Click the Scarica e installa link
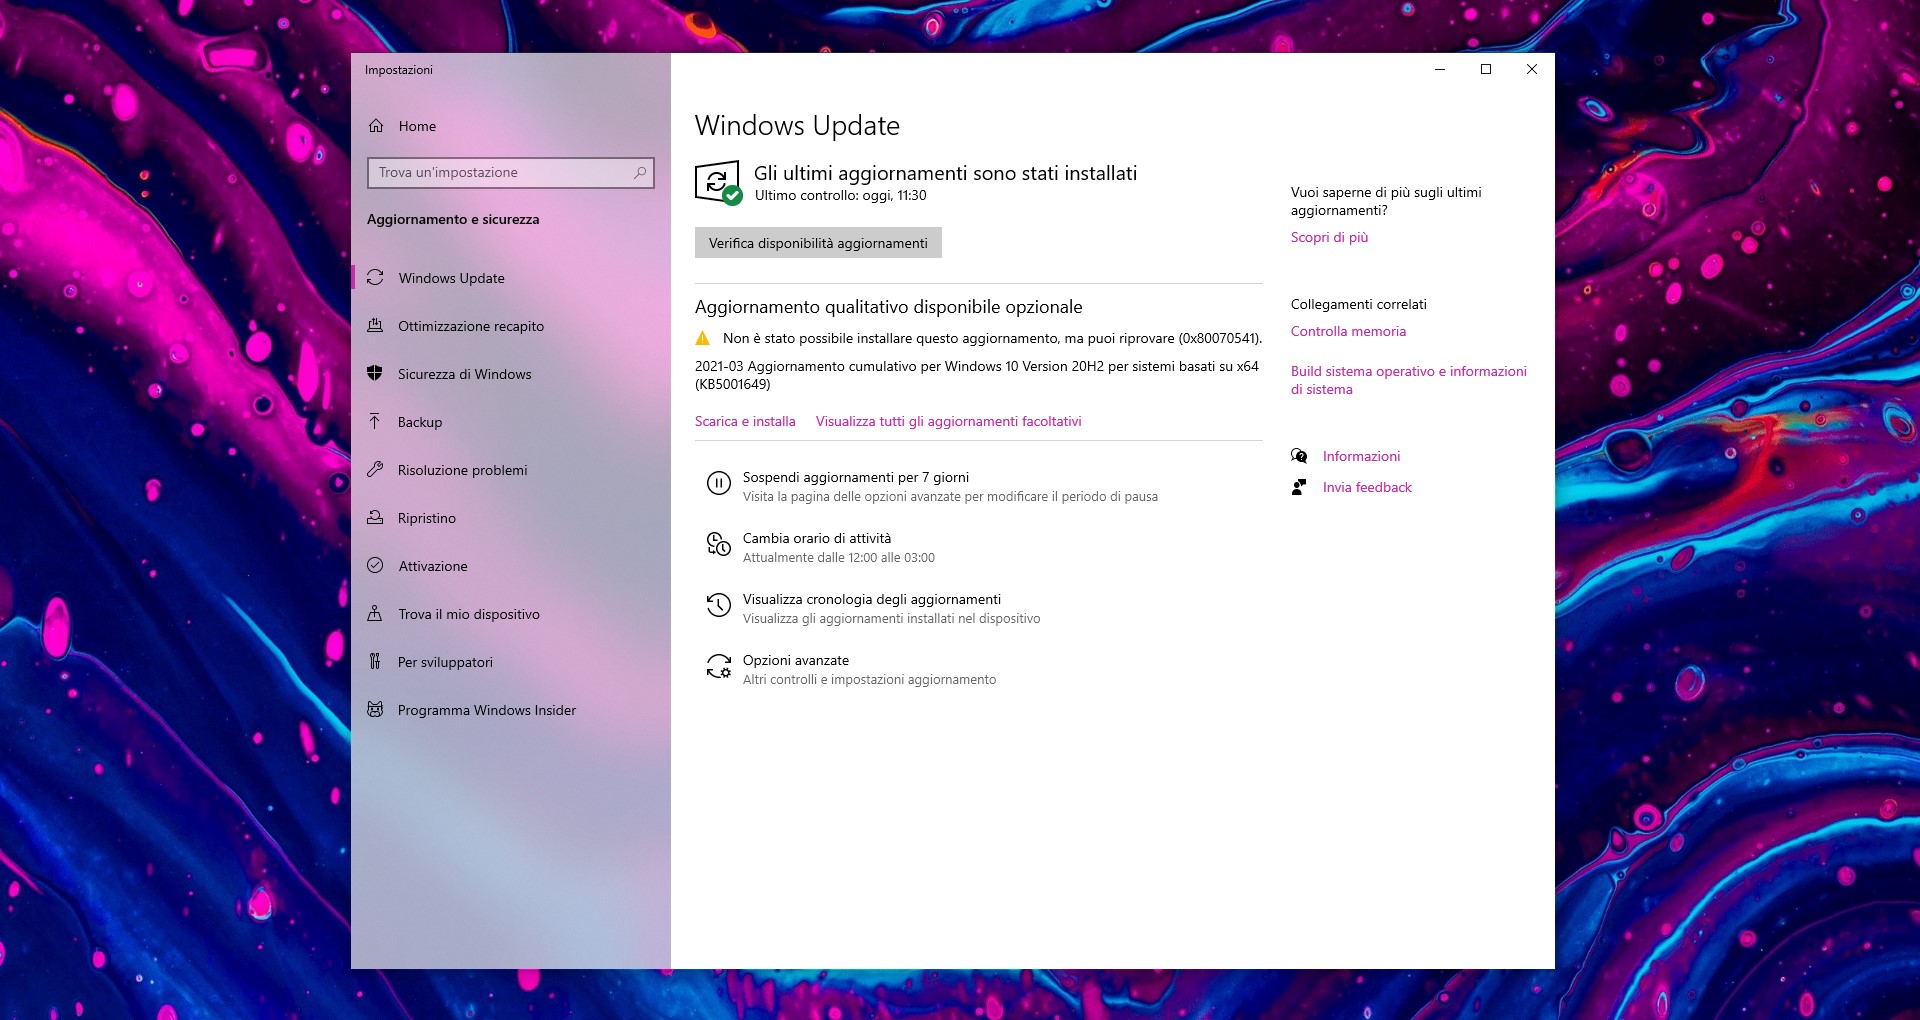The image size is (1920, 1020). pyautogui.click(x=745, y=421)
